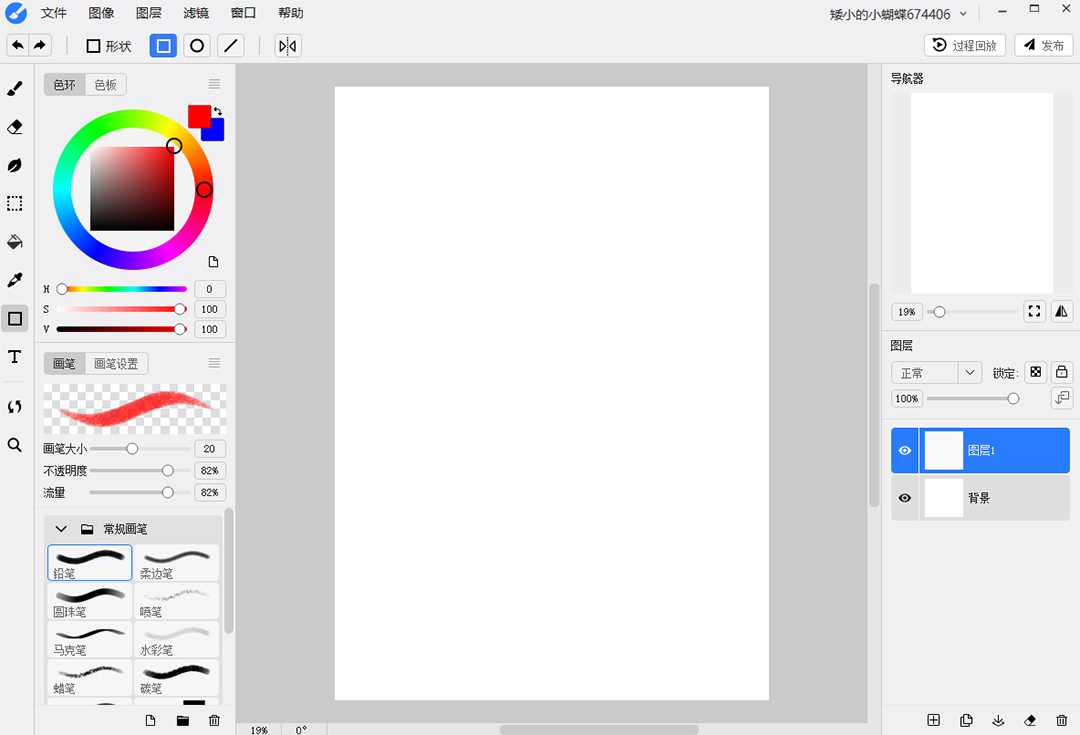This screenshot has height=735, width=1080.
Task: Open the 图层 menu
Action: [148, 13]
